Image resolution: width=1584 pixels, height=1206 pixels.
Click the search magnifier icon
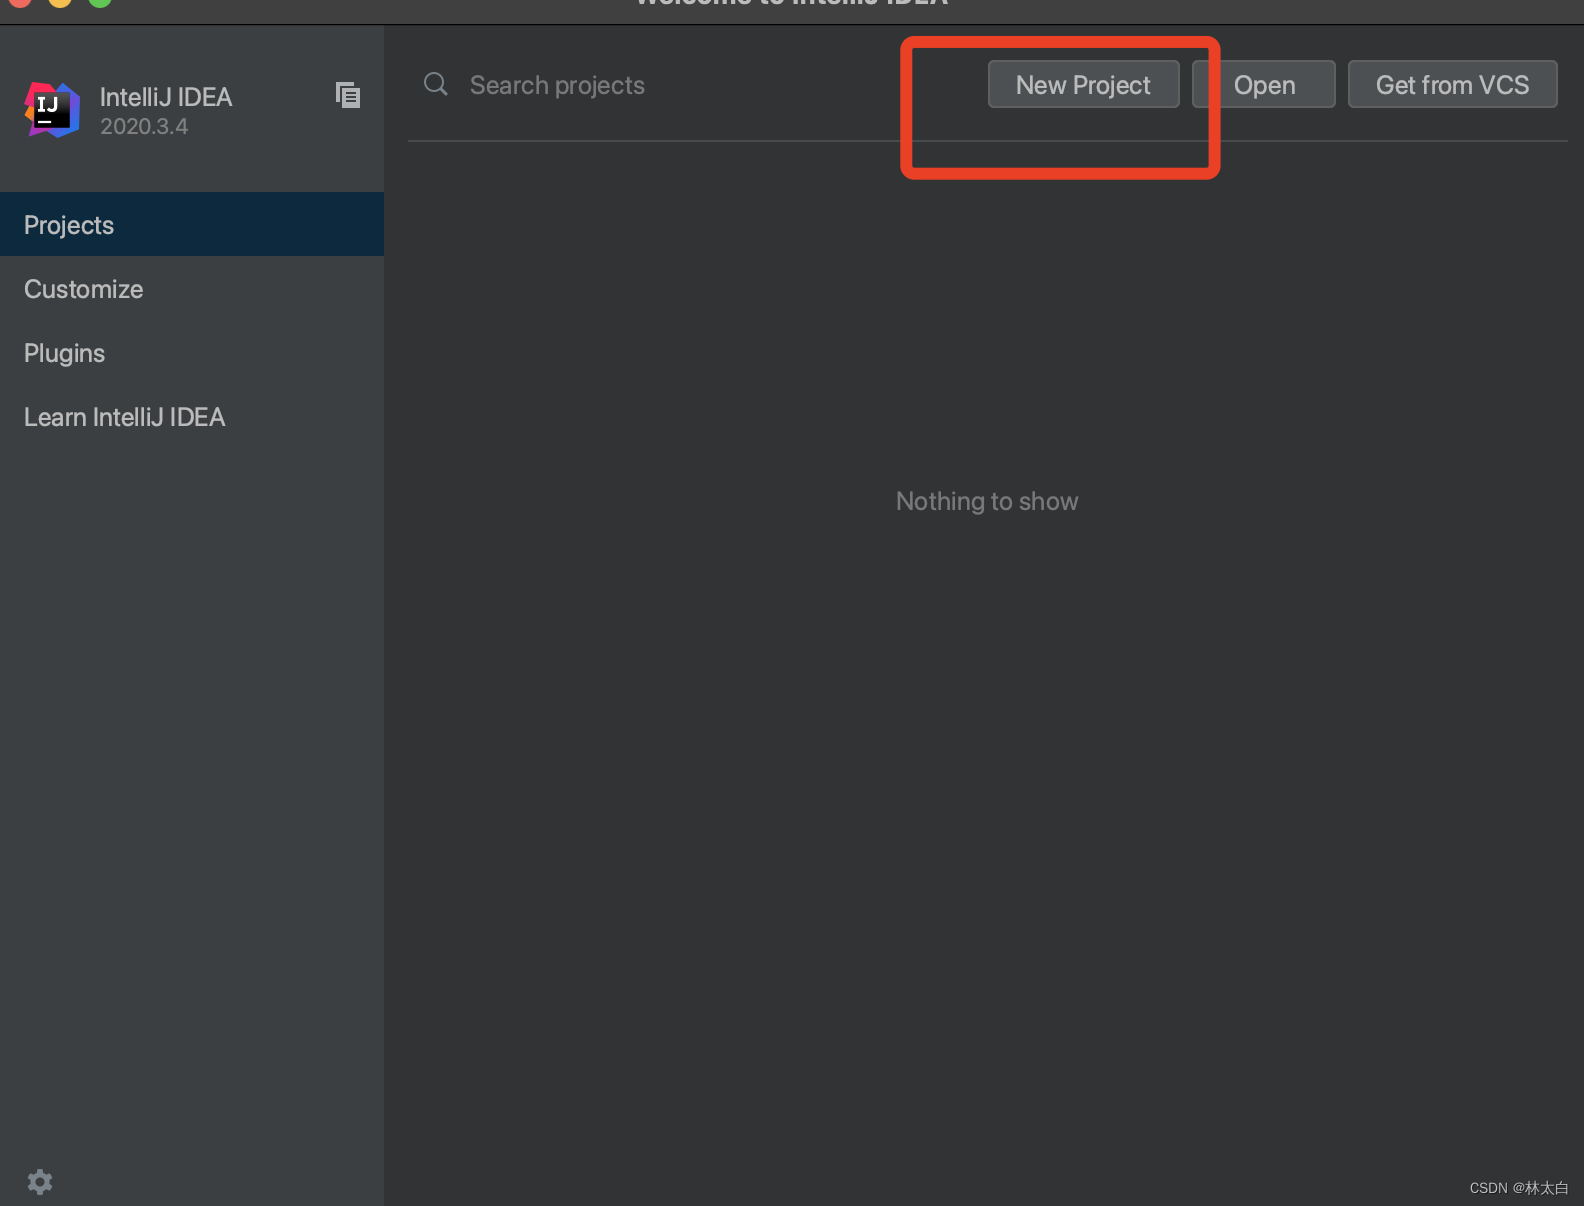tap(435, 84)
